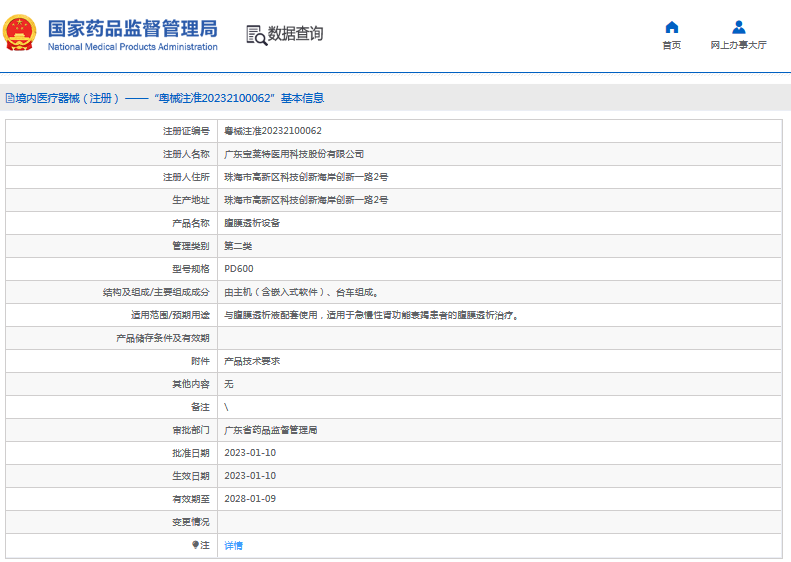Open the home page icon
Screen dimensions: 791x562
(671, 27)
